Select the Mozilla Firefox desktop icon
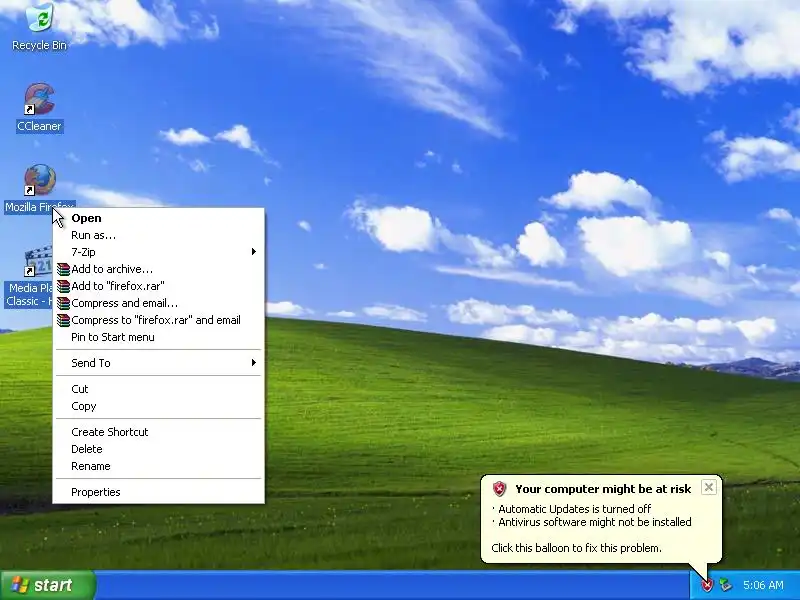The width and height of the screenshot is (800, 600). pyautogui.click(x=39, y=180)
